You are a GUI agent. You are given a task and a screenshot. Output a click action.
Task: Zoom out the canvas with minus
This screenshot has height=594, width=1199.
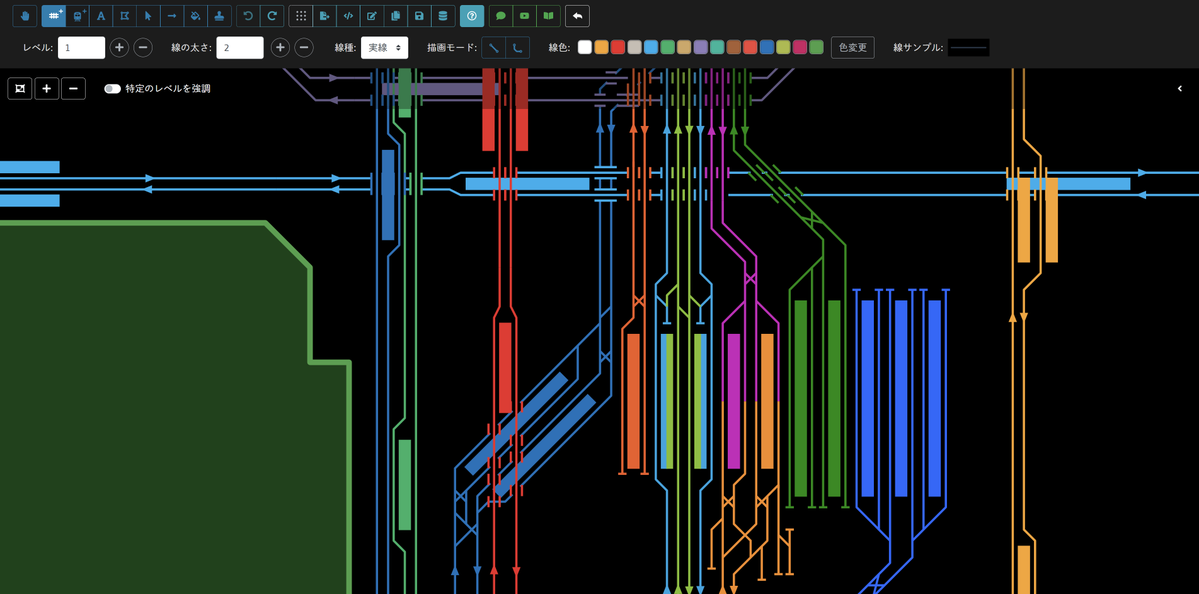[x=73, y=89]
